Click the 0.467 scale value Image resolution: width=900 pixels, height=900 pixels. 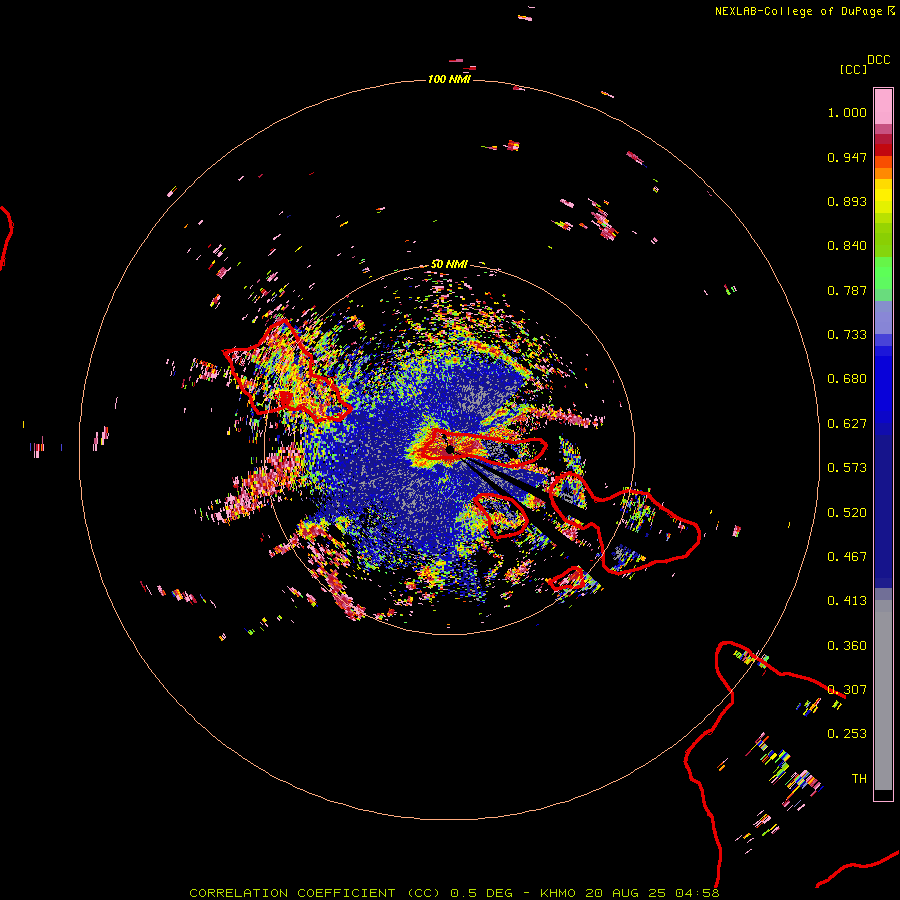[847, 557]
